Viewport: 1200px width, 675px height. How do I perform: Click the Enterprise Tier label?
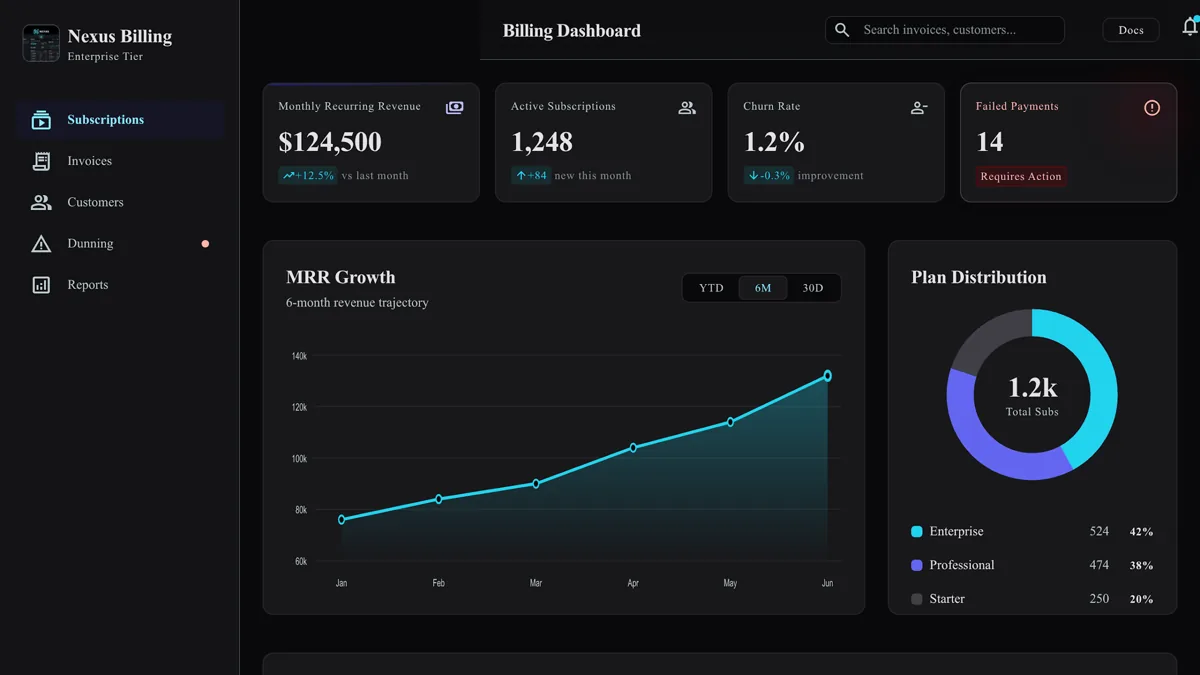105,57
